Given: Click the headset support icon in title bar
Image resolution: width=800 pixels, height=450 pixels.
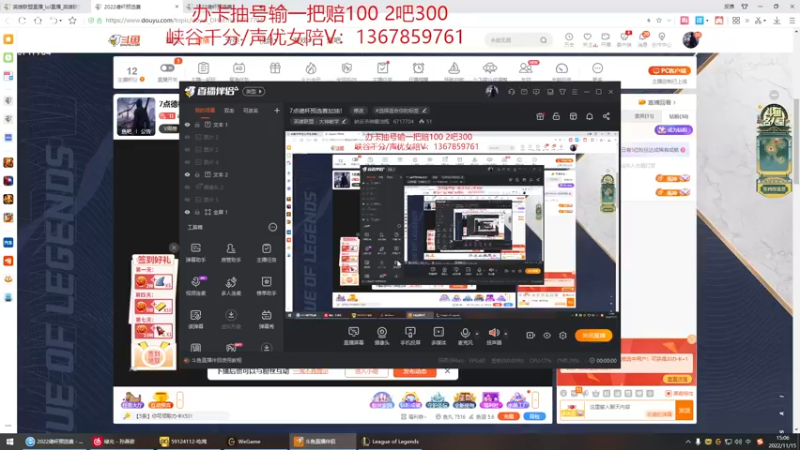Looking at the screenshot, I should [x=512, y=92].
